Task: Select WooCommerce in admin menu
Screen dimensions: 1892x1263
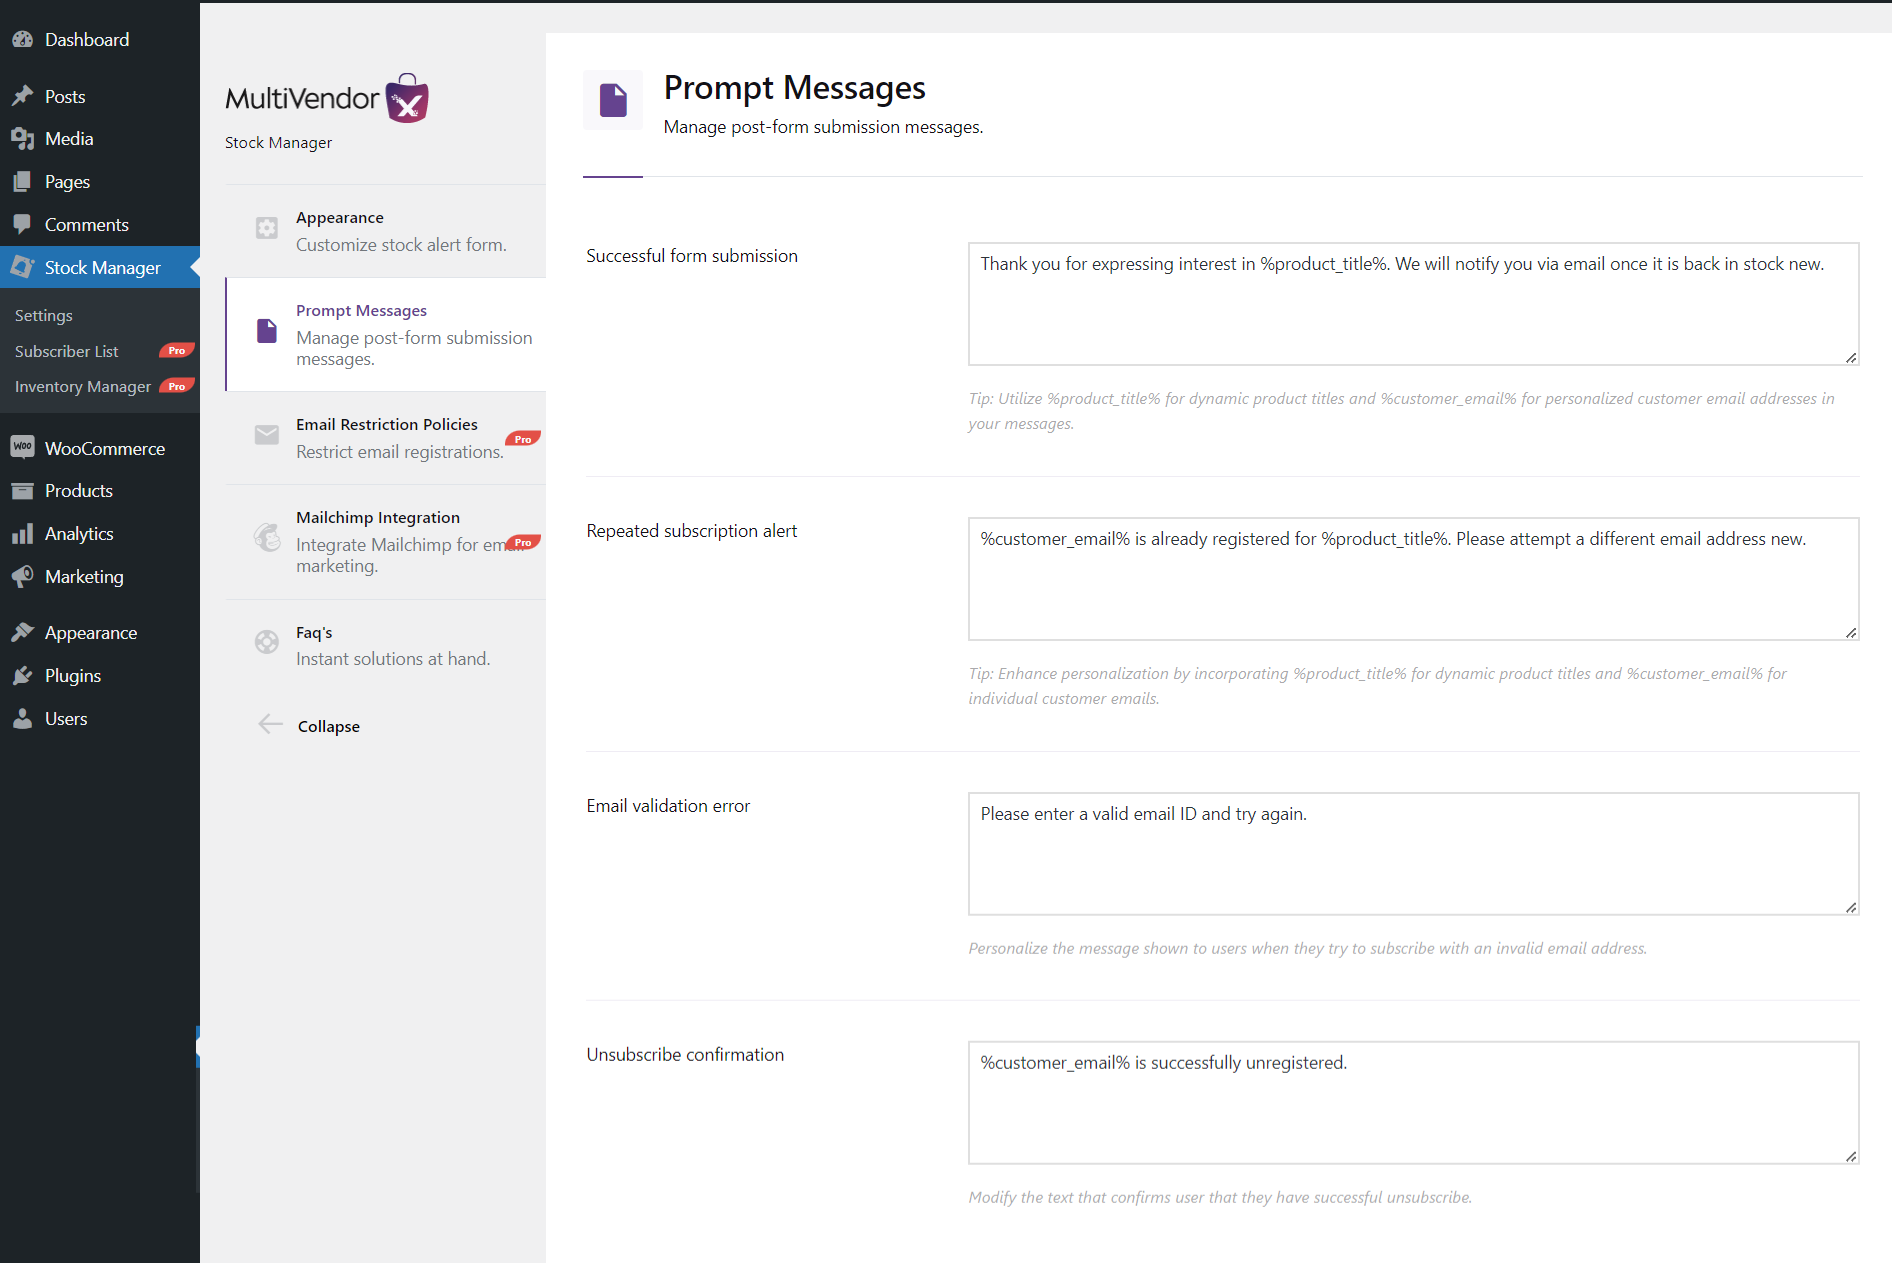Action: pos(100,448)
